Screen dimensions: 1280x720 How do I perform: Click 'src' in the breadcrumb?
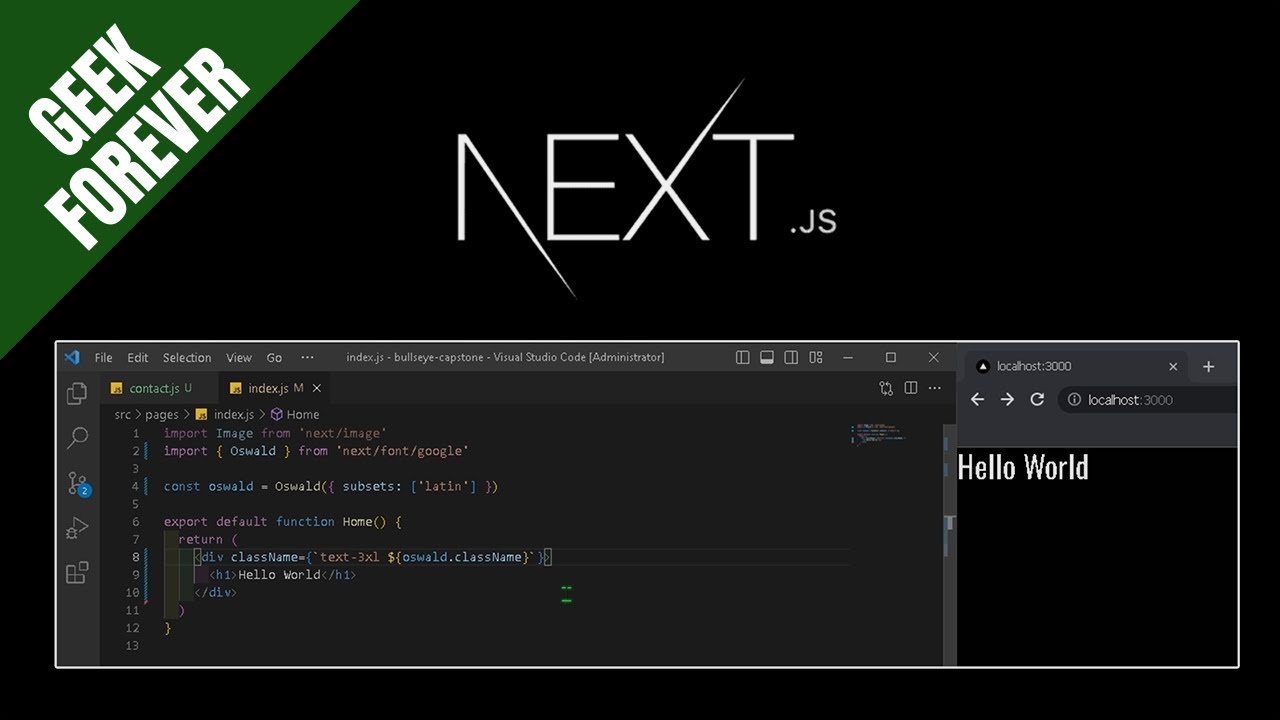[x=123, y=414]
